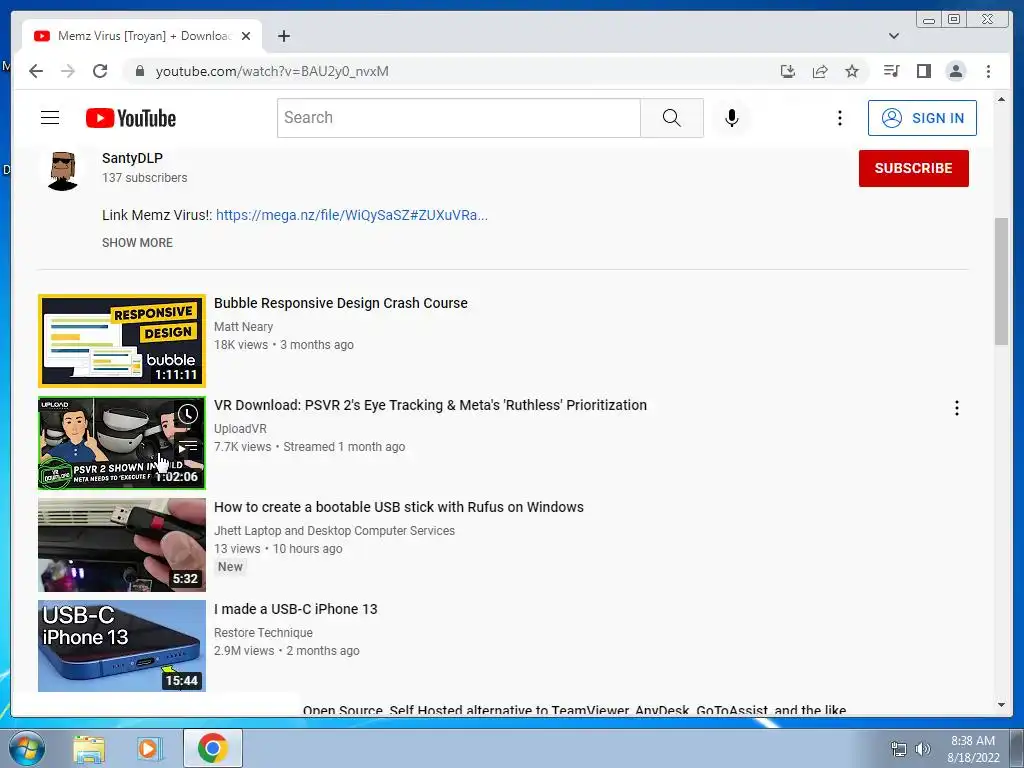Open Chrome three-dot menu
Image resolution: width=1024 pixels, height=768 pixels.
pos(988,71)
